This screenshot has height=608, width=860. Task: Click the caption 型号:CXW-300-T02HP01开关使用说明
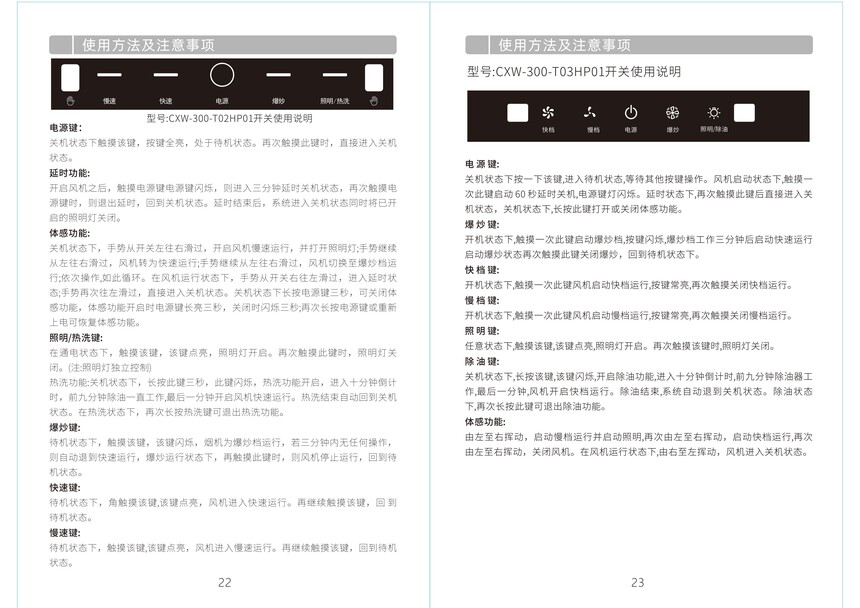(x=229, y=118)
